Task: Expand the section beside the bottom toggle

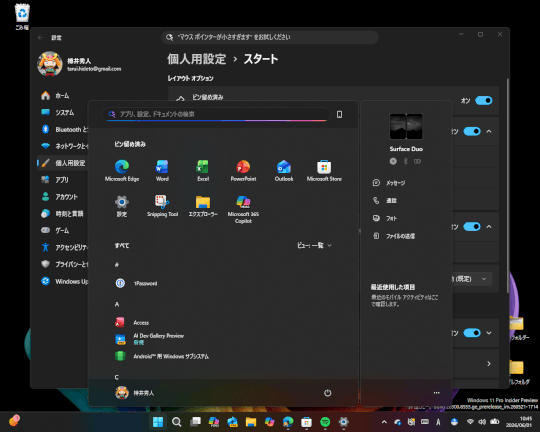Action: (x=489, y=333)
